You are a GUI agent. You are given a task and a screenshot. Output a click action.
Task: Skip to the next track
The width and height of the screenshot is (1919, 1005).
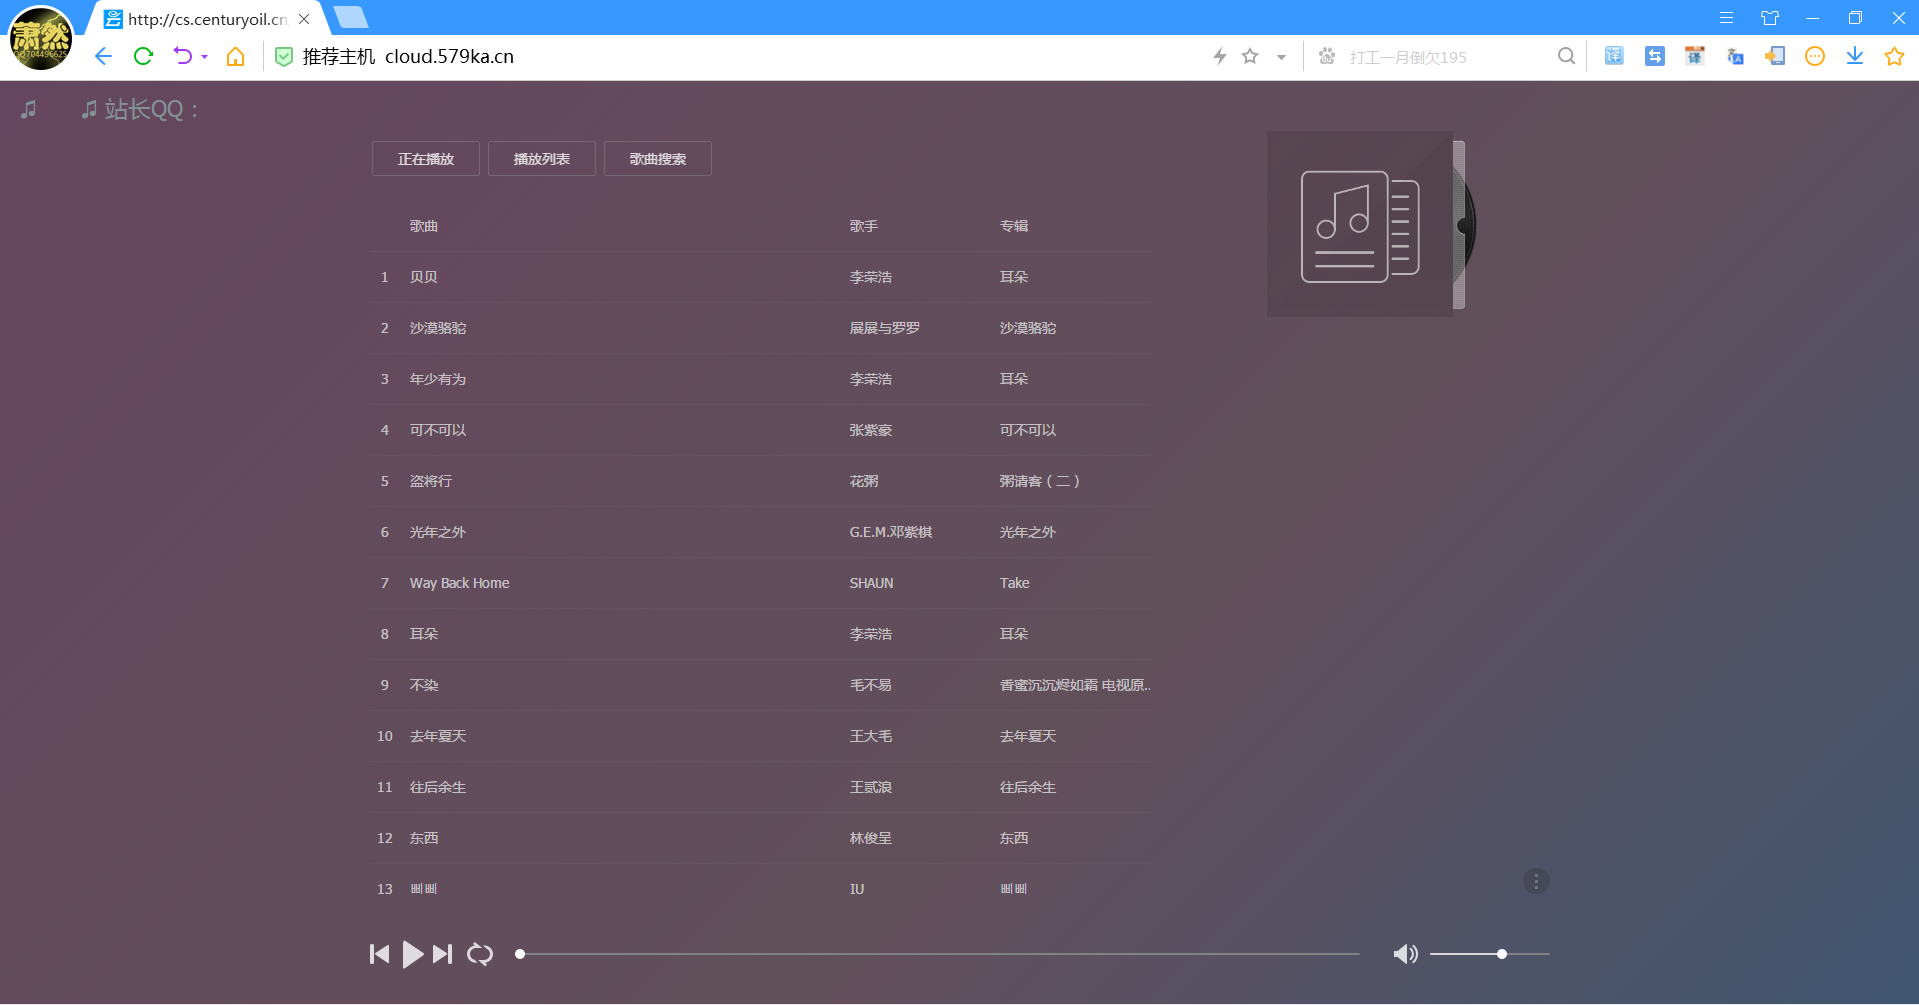coord(443,954)
